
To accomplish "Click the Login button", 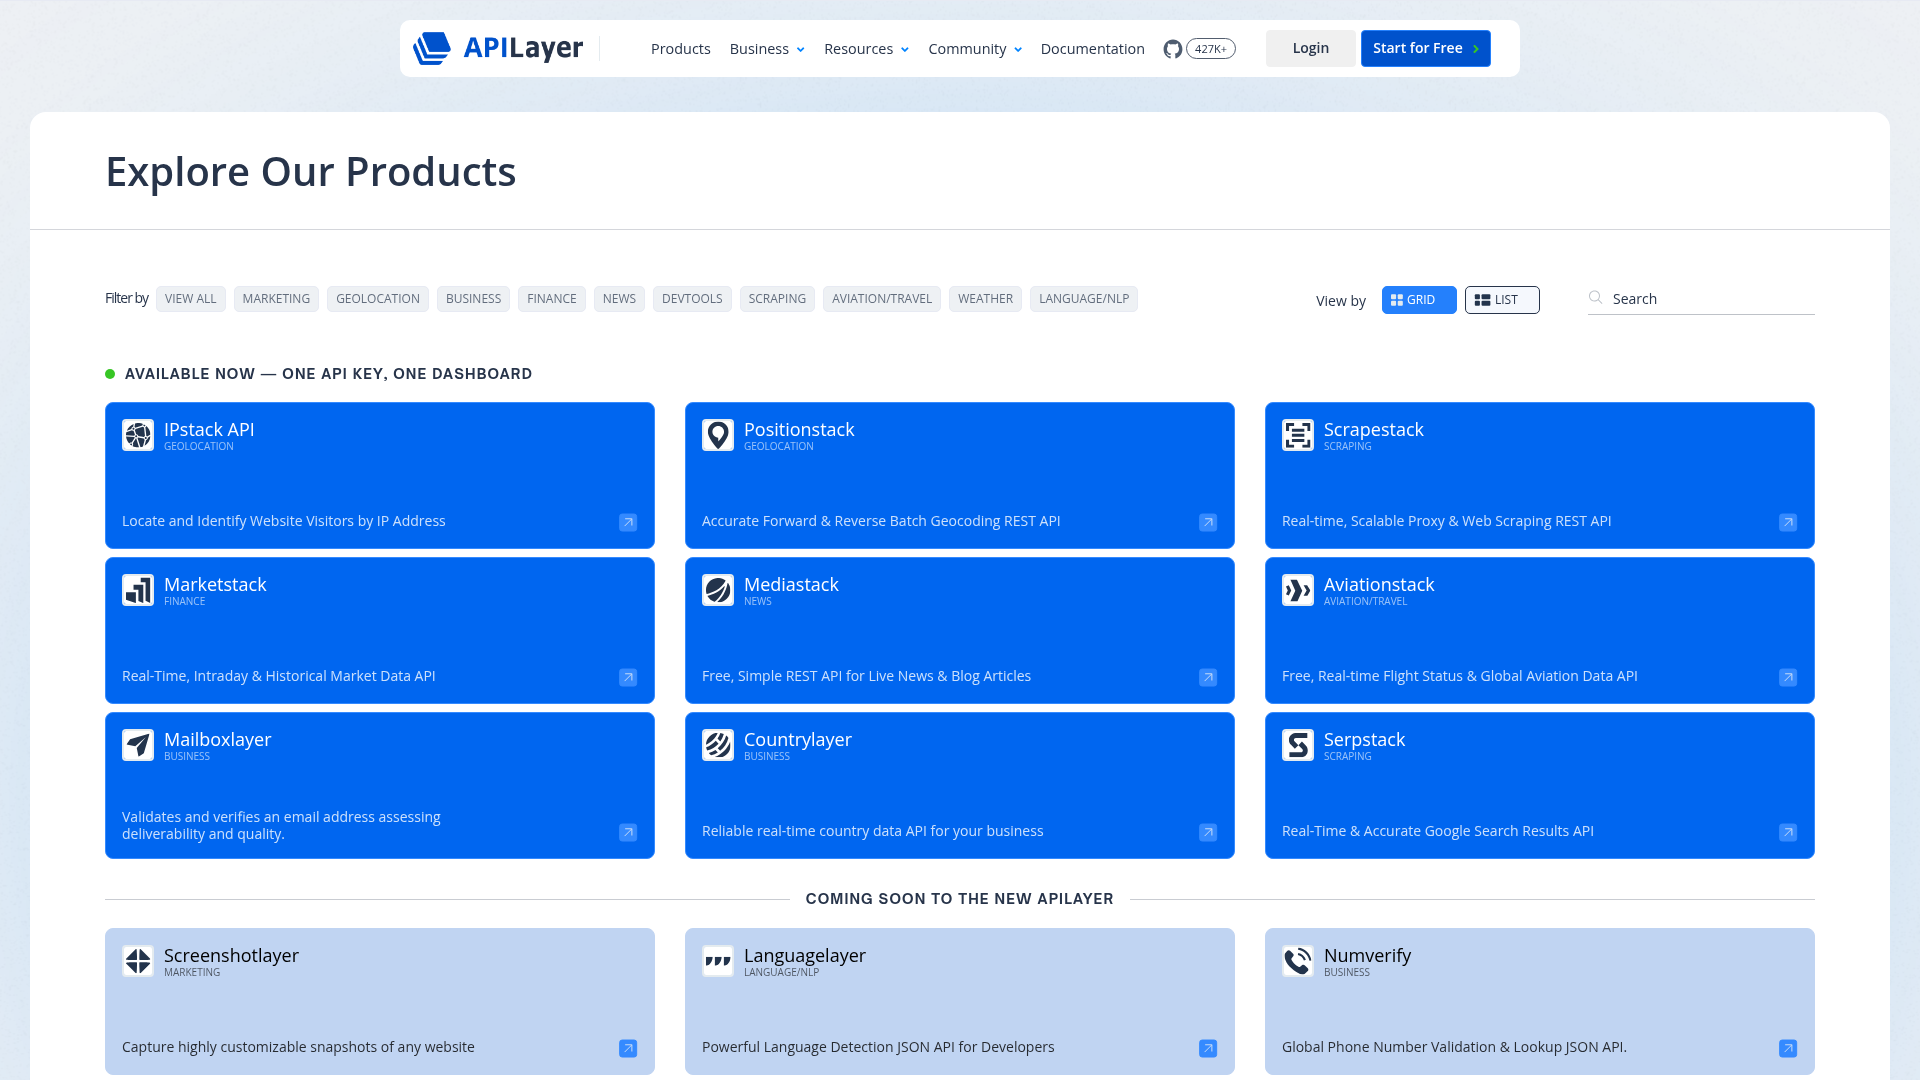I will coord(1310,48).
